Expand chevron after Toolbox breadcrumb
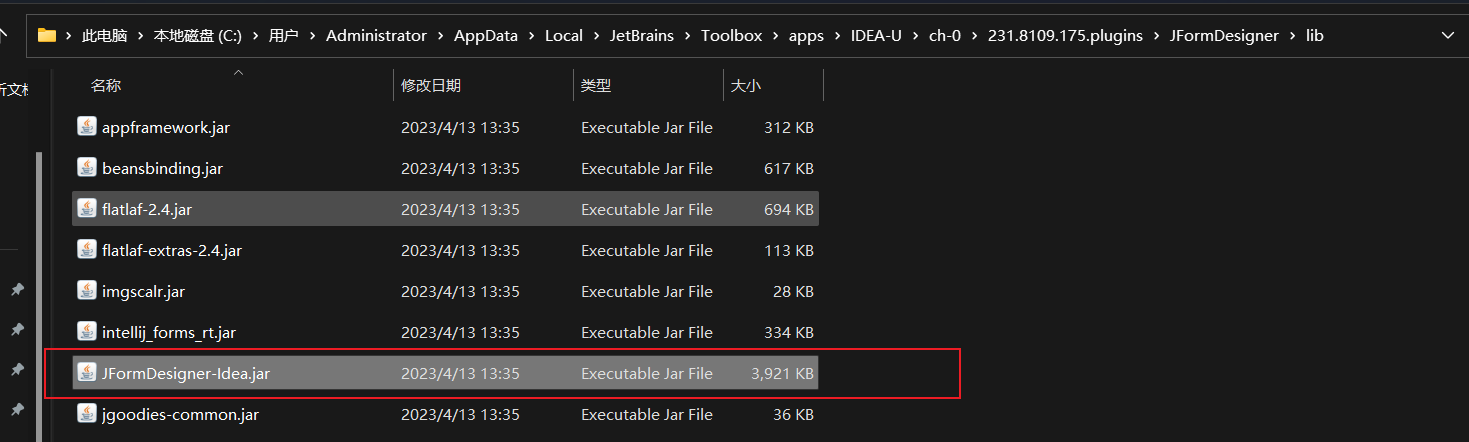The image size is (1469, 442). (775, 35)
